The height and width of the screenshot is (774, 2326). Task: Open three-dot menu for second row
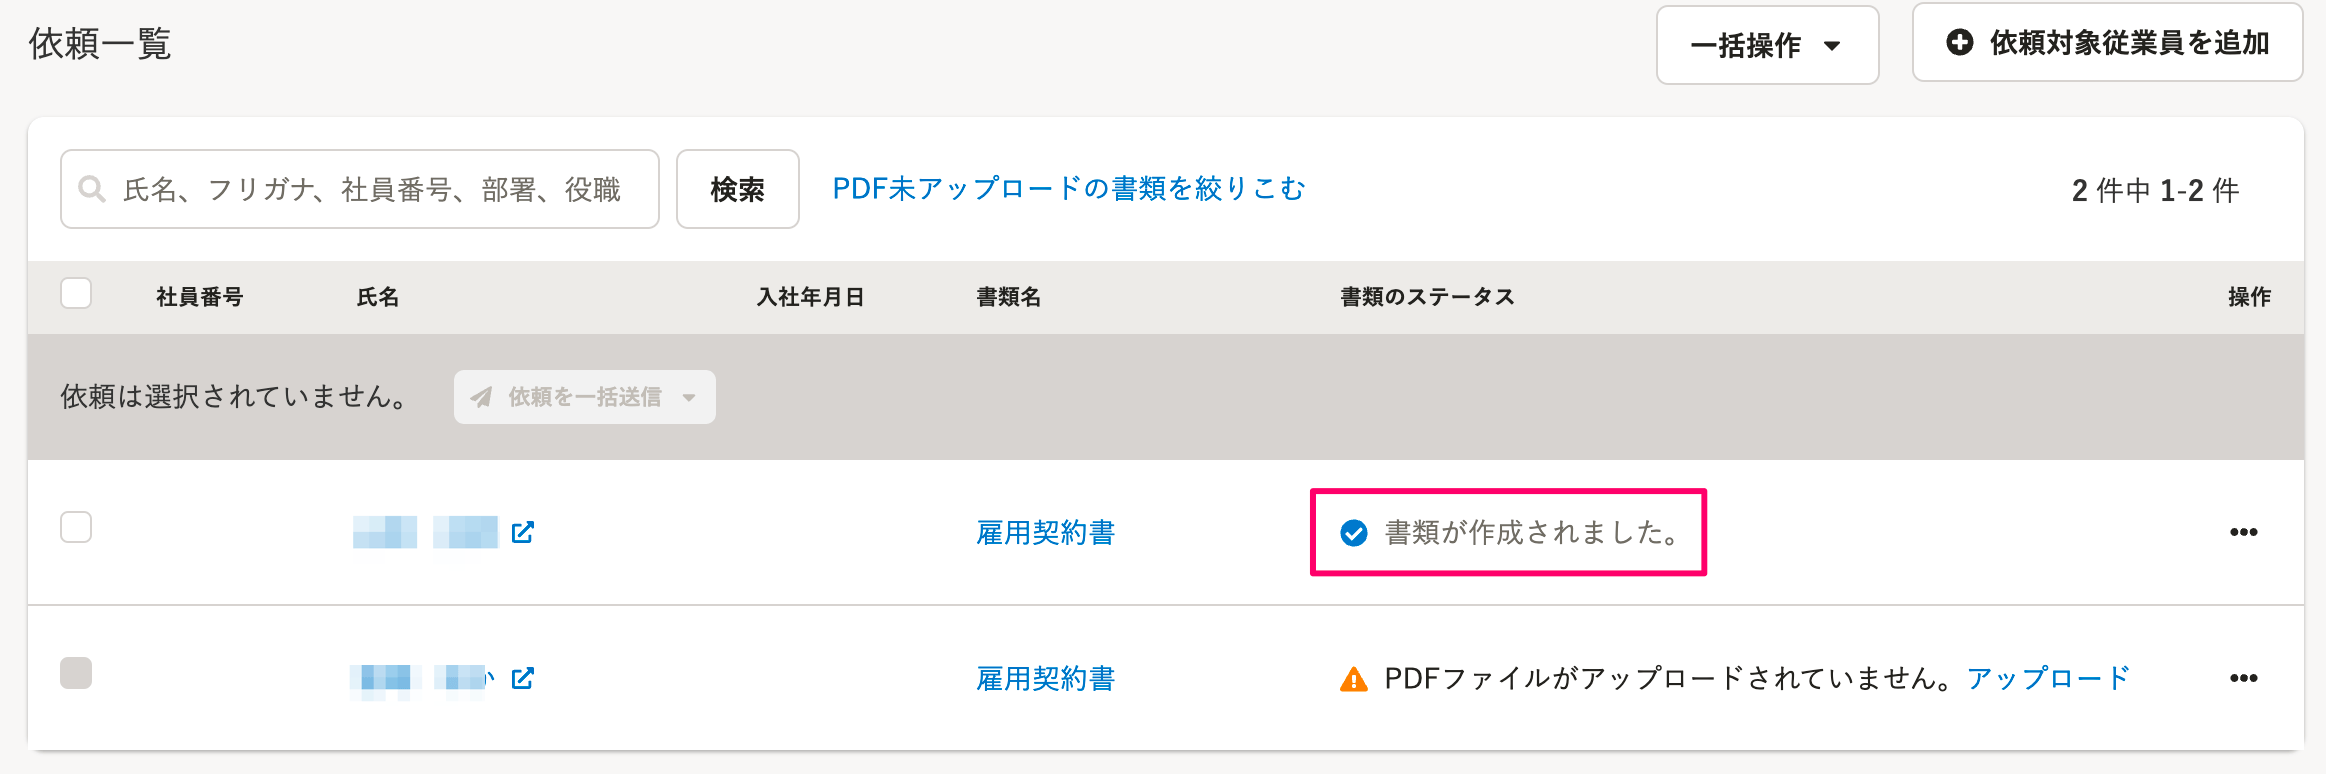(x=2243, y=678)
